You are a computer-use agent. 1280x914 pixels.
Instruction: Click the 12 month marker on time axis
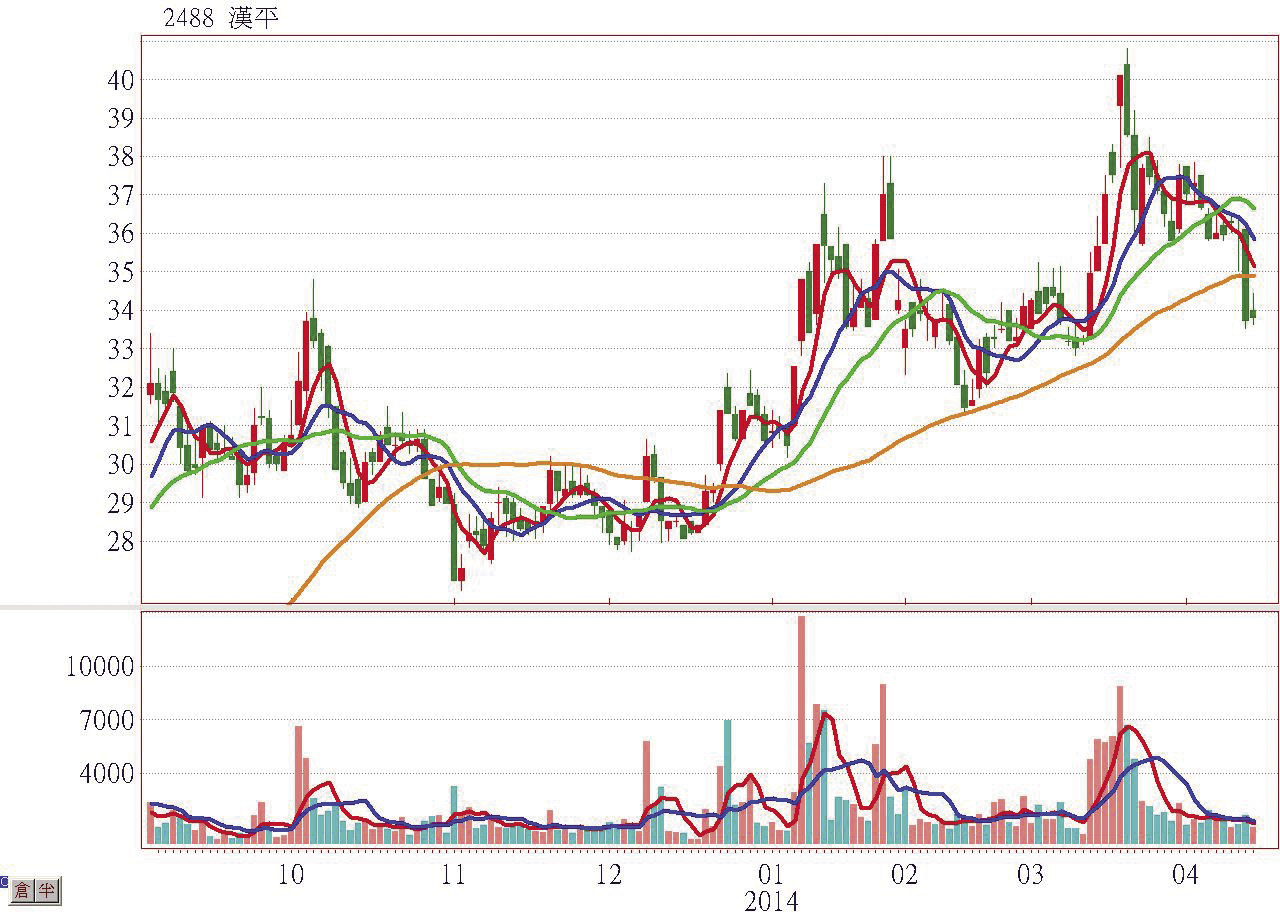609,874
